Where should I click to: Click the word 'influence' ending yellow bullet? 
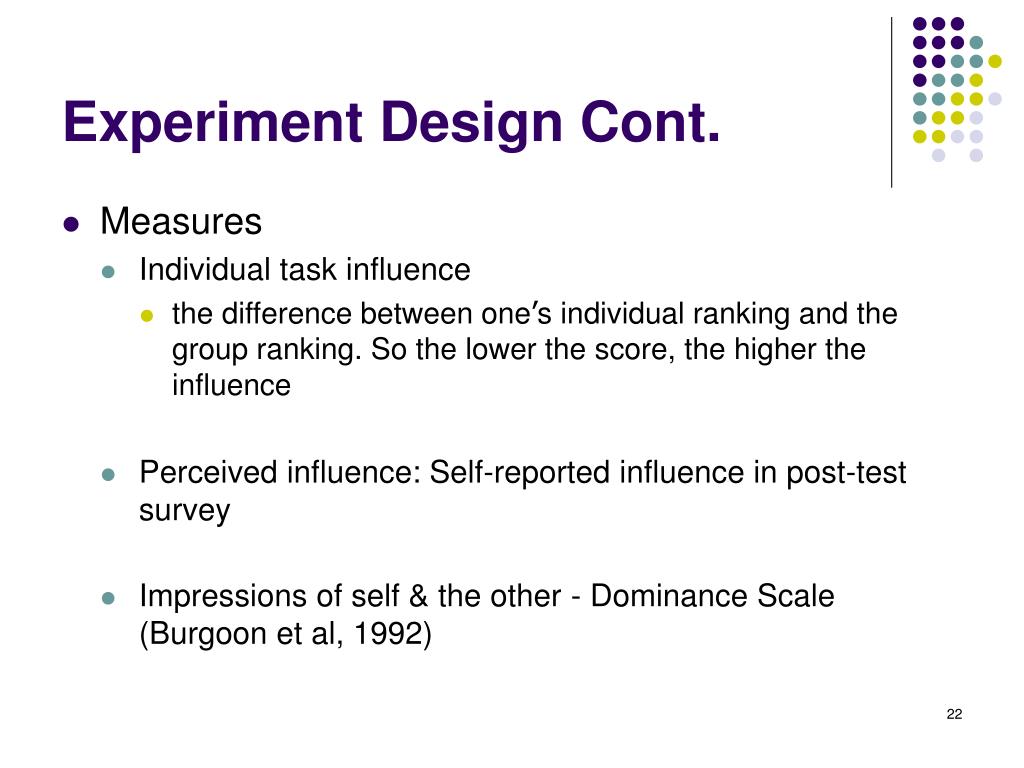231,385
